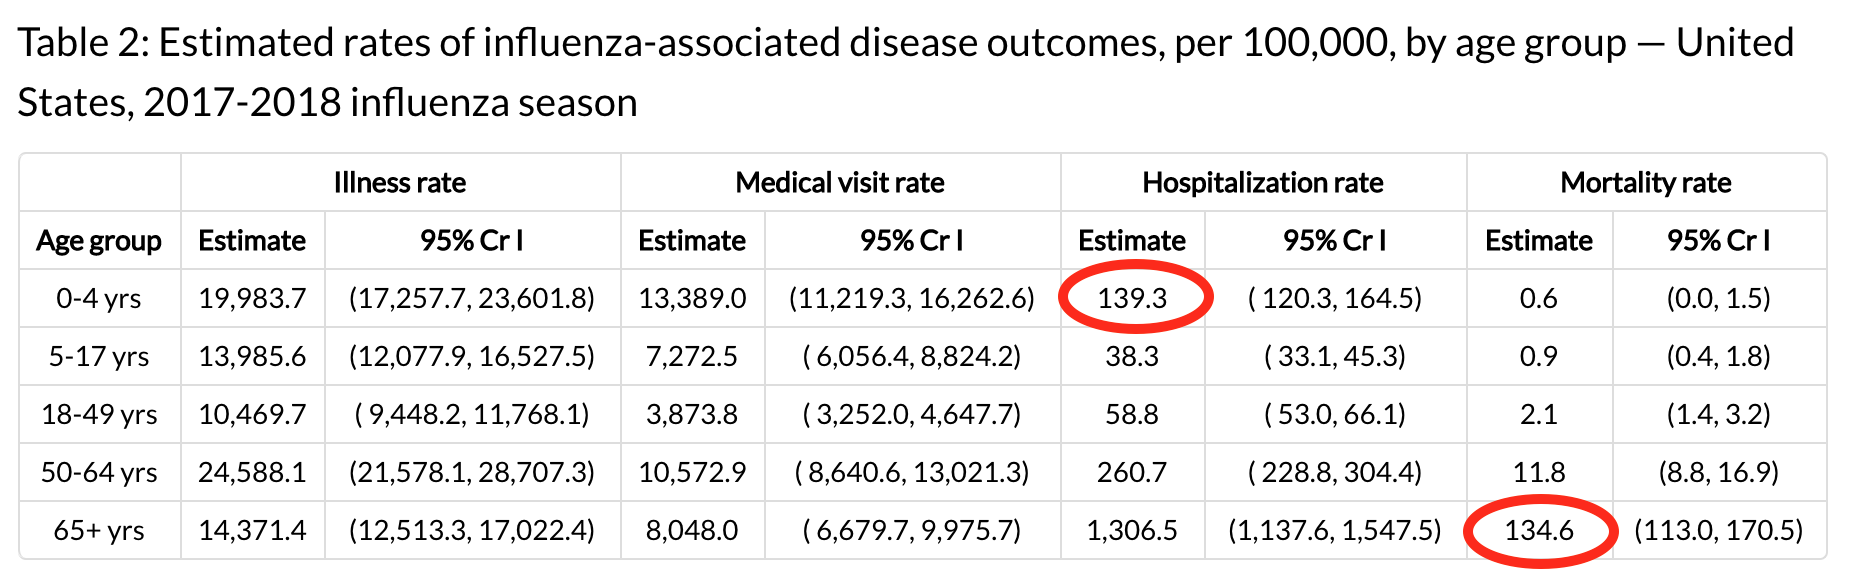Click the circled 139.3 hospitalization estimate
Image resolution: width=1868 pixels, height=582 pixels.
[x=1132, y=298]
